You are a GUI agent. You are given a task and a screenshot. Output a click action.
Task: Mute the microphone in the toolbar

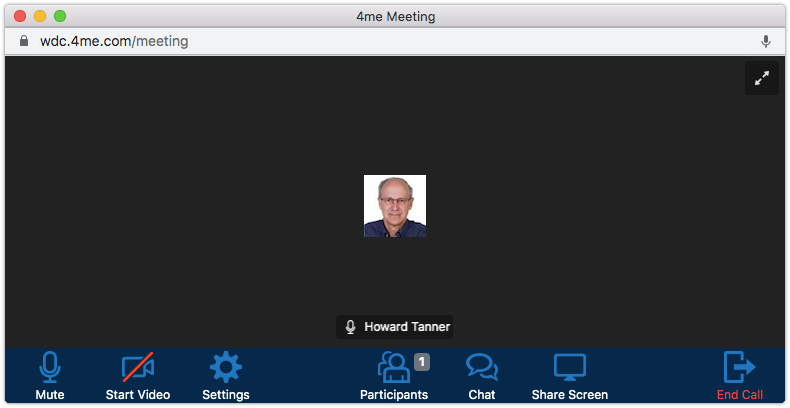49,376
